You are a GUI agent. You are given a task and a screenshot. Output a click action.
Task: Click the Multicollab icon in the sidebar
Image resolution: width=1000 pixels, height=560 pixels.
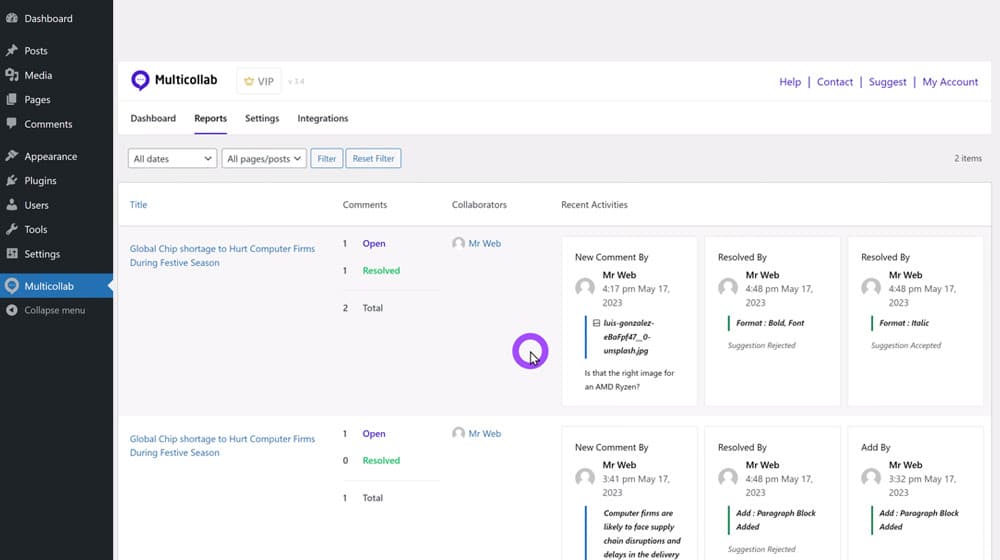(x=11, y=286)
